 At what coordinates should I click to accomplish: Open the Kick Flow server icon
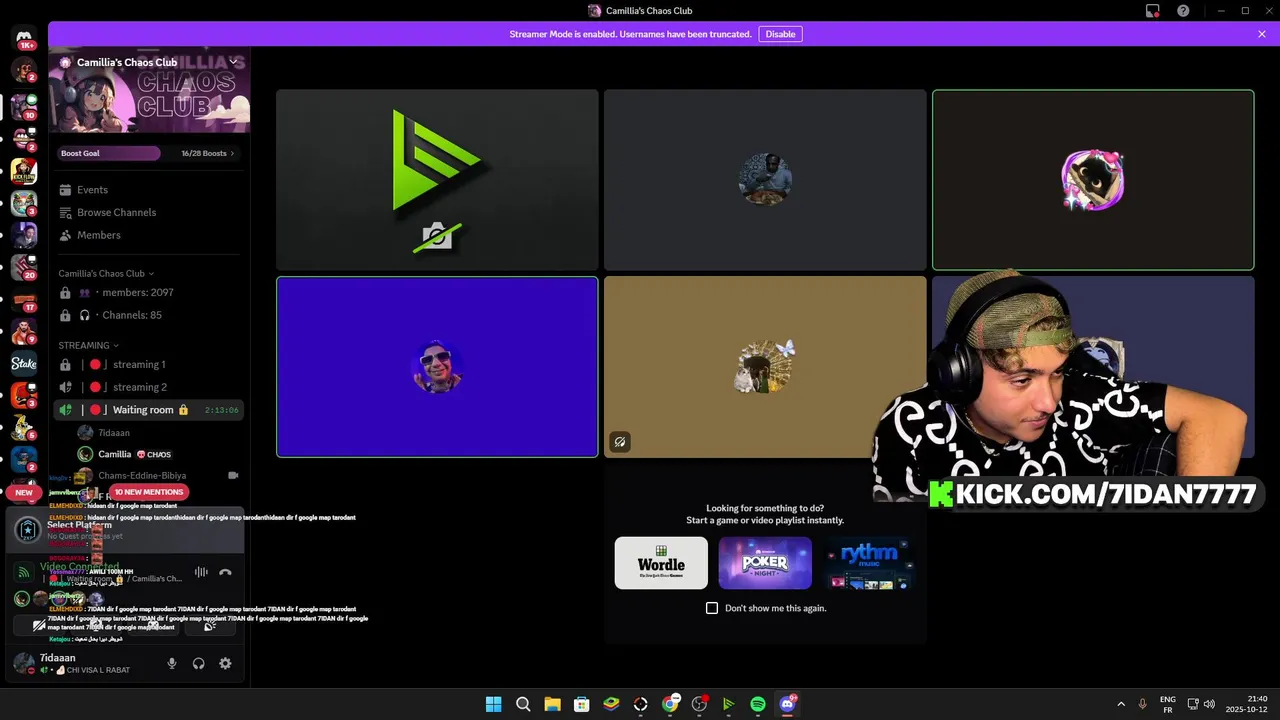(24, 171)
